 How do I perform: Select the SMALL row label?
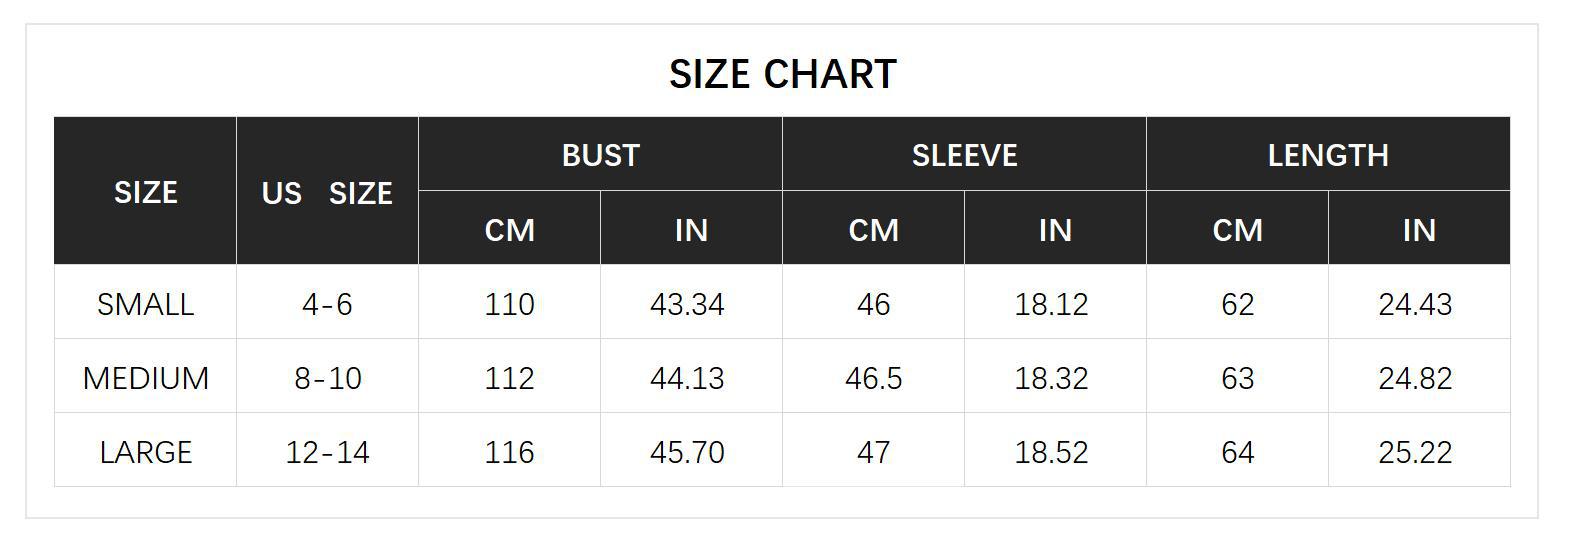[x=145, y=304]
